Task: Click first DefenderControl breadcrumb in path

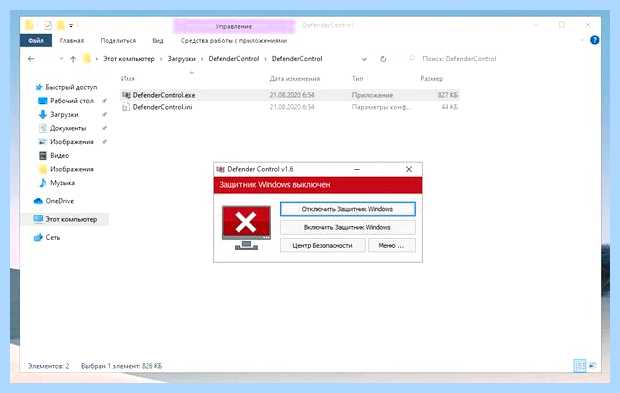Action: [234, 59]
